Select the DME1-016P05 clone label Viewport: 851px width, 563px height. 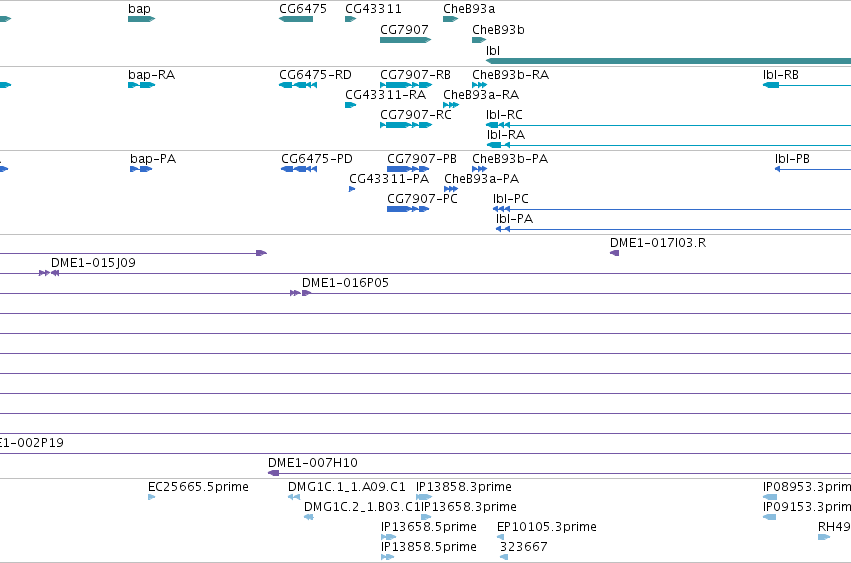345,283
